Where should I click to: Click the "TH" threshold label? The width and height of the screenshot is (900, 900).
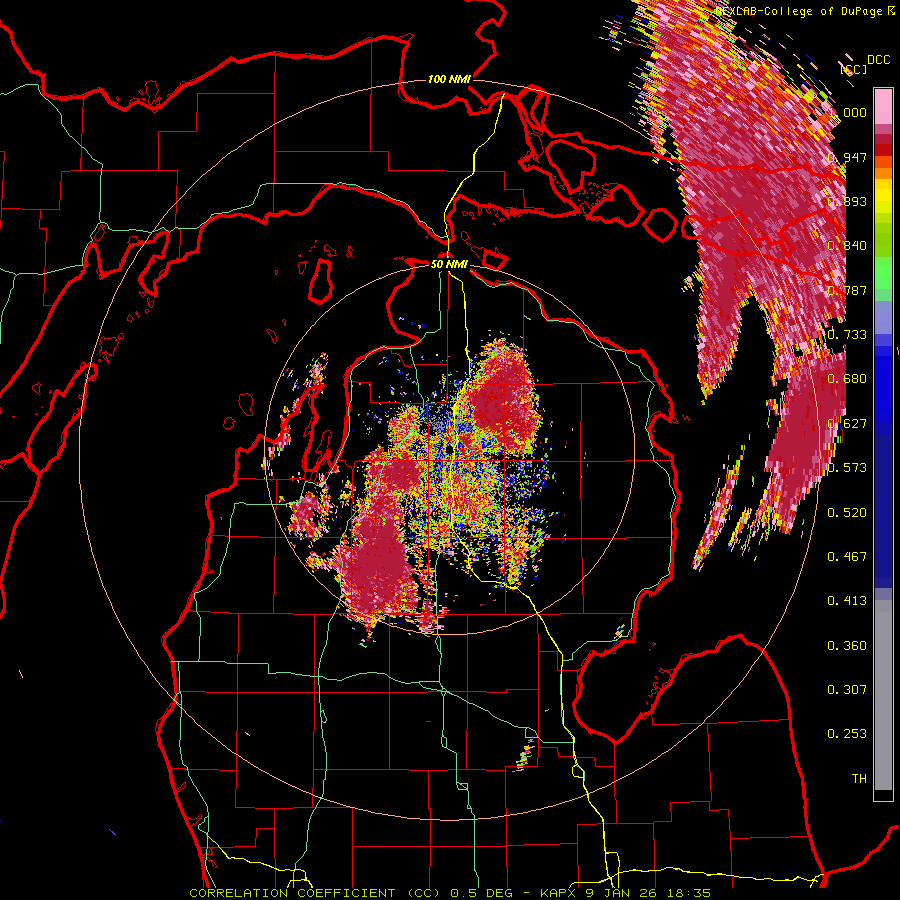[x=859, y=779]
